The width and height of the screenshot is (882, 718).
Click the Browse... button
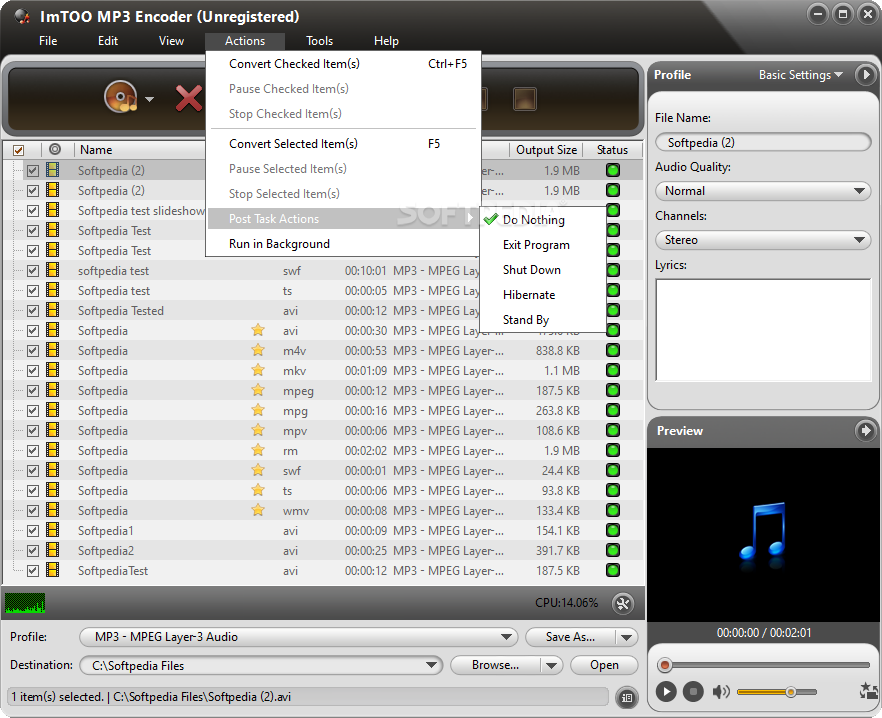pyautogui.click(x=496, y=665)
